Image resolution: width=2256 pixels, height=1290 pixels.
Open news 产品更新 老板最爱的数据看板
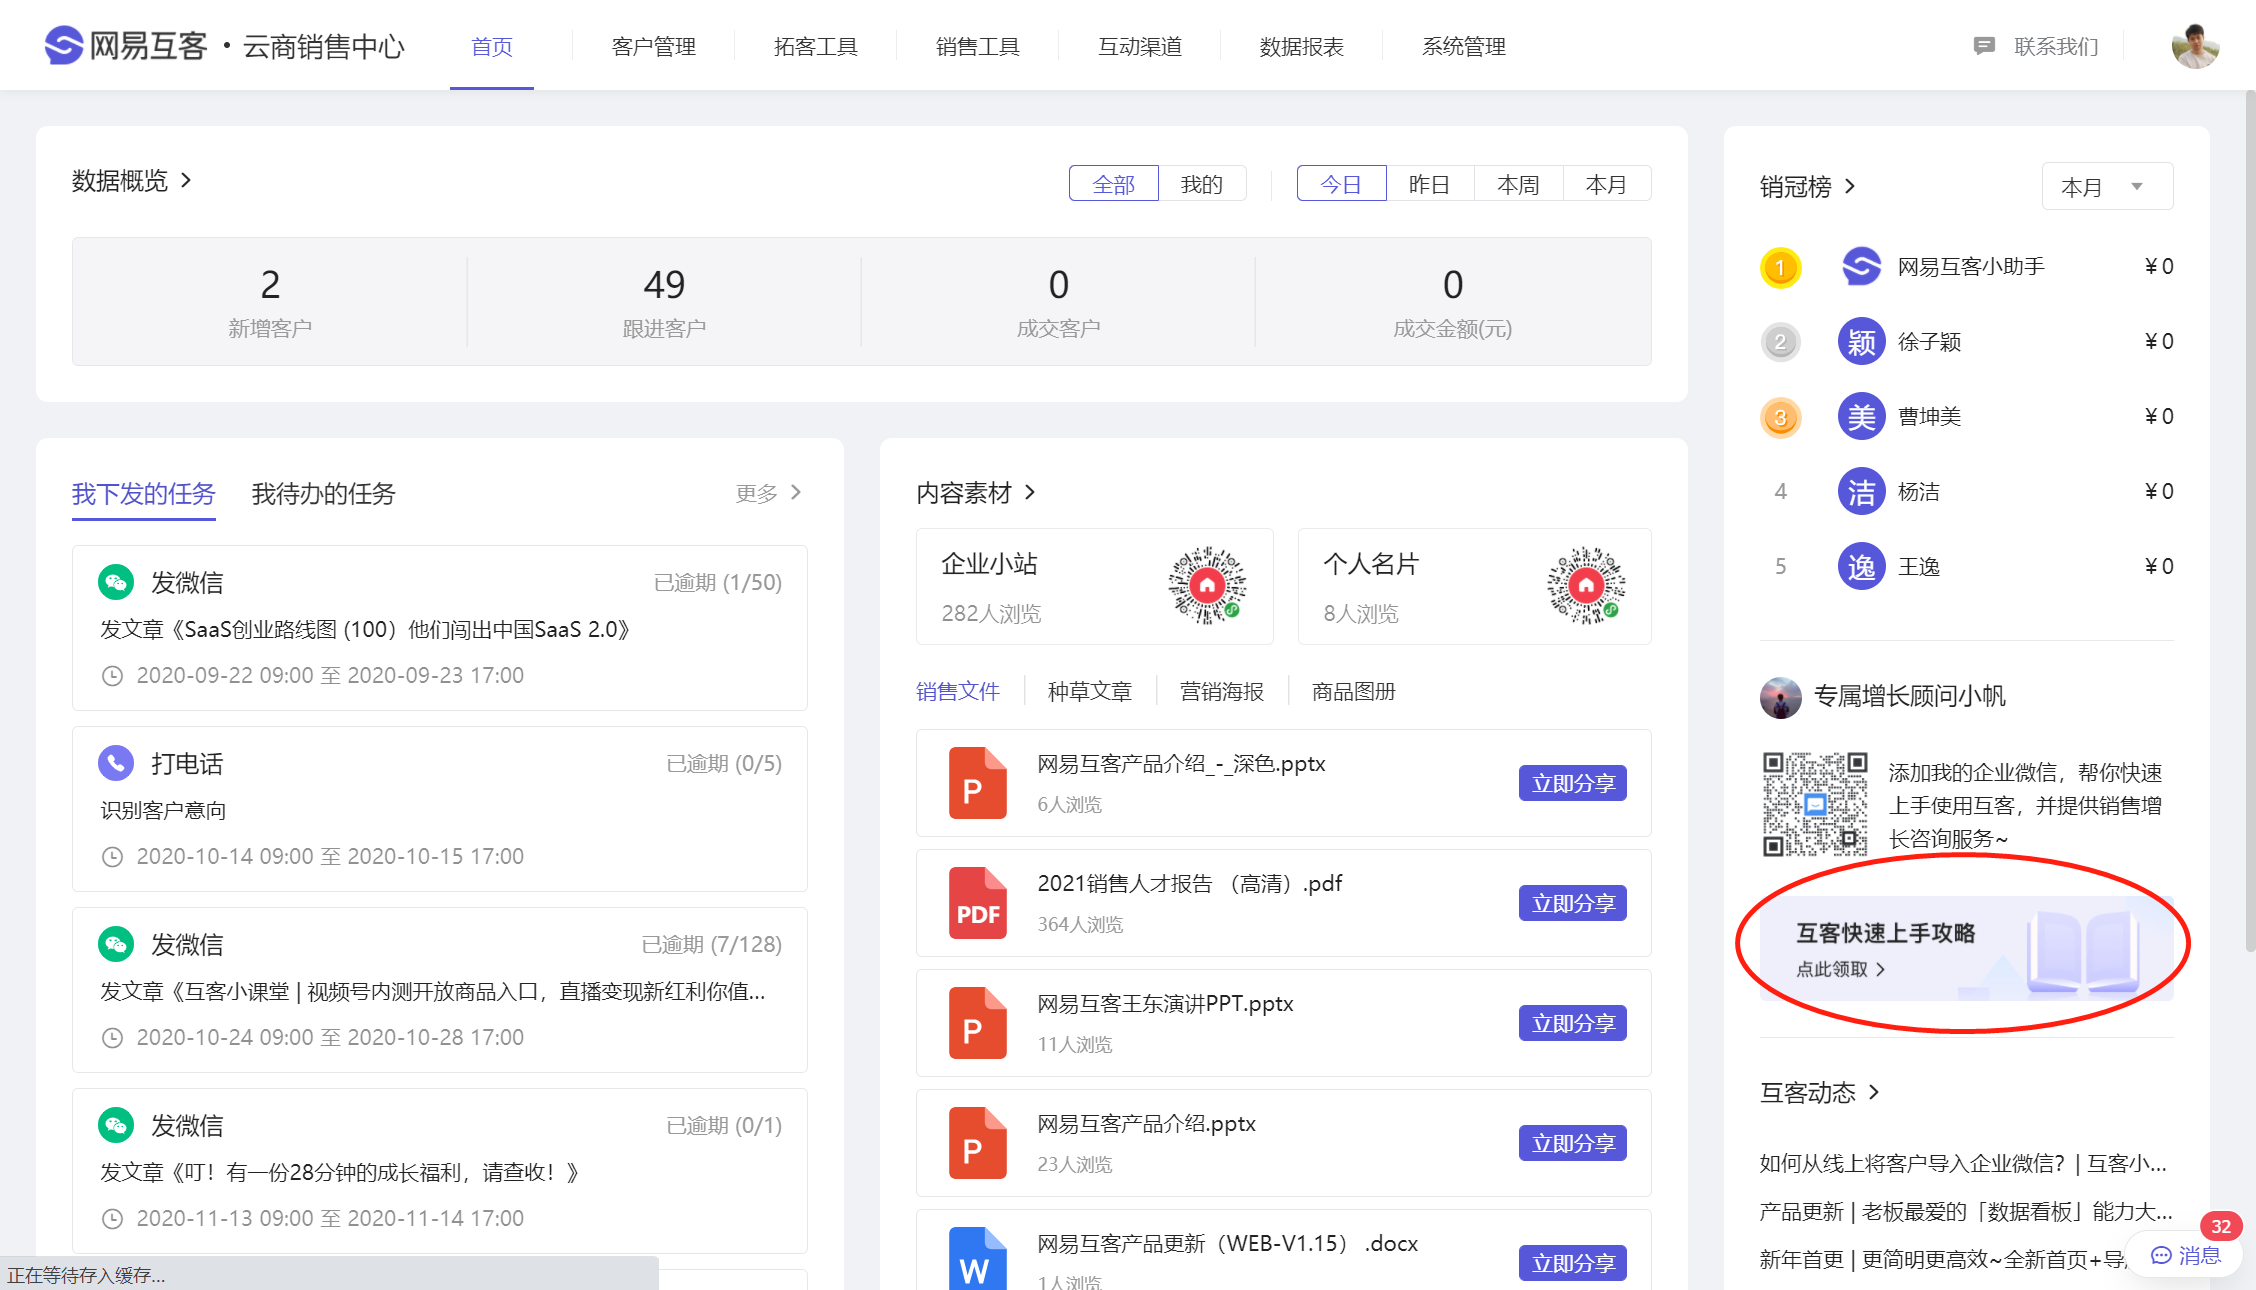[1966, 1211]
